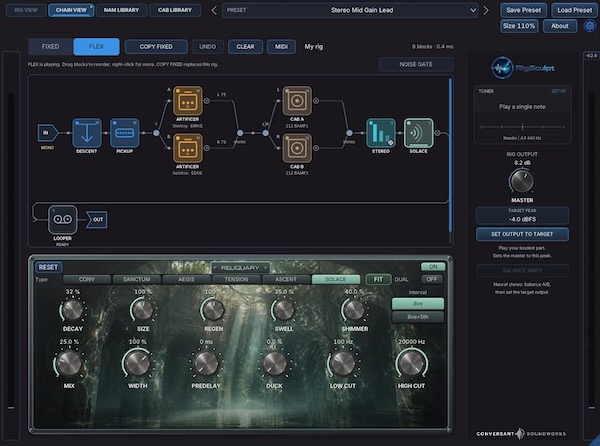The width and height of the screenshot is (600, 446).
Task: Open the About dialog
Action: pos(560,26)
